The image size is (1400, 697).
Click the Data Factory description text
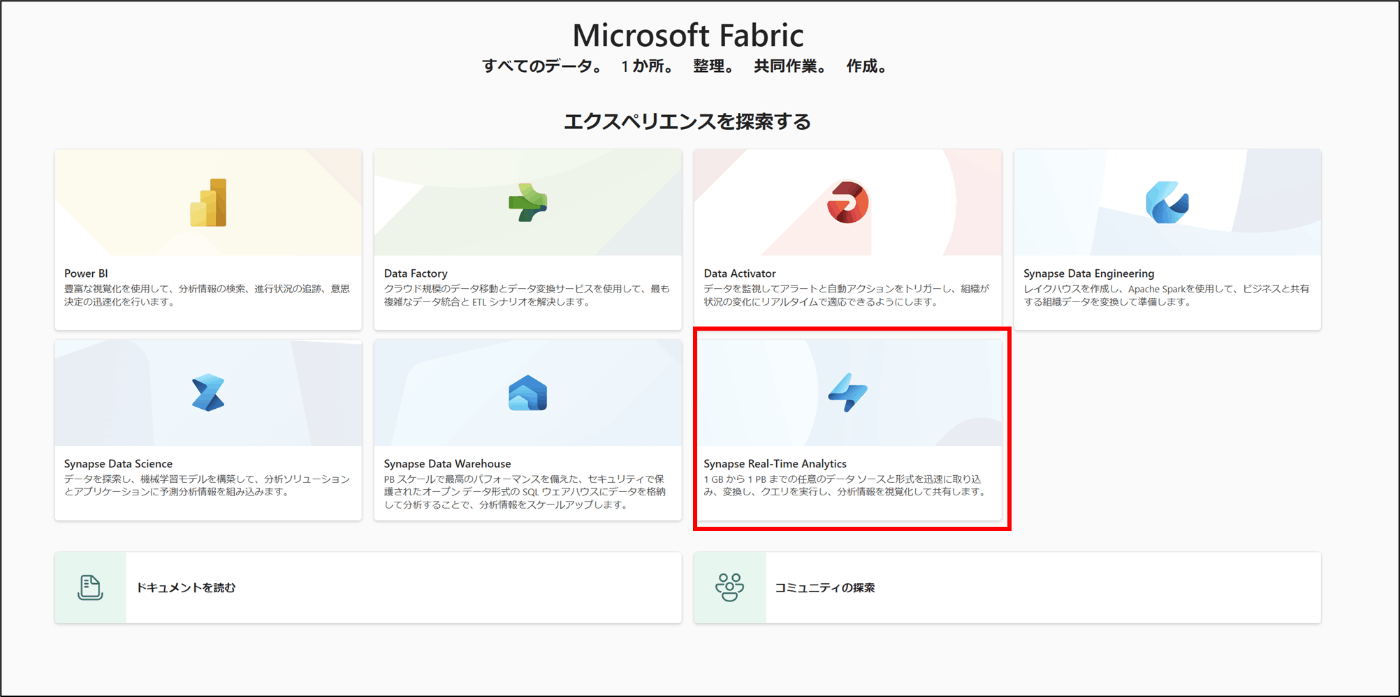point(527,295)
